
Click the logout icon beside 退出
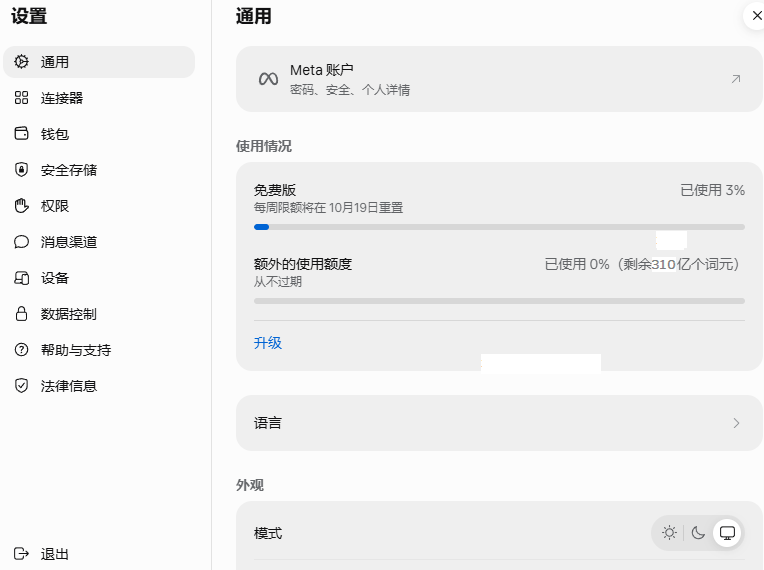[x=21, y=554]
